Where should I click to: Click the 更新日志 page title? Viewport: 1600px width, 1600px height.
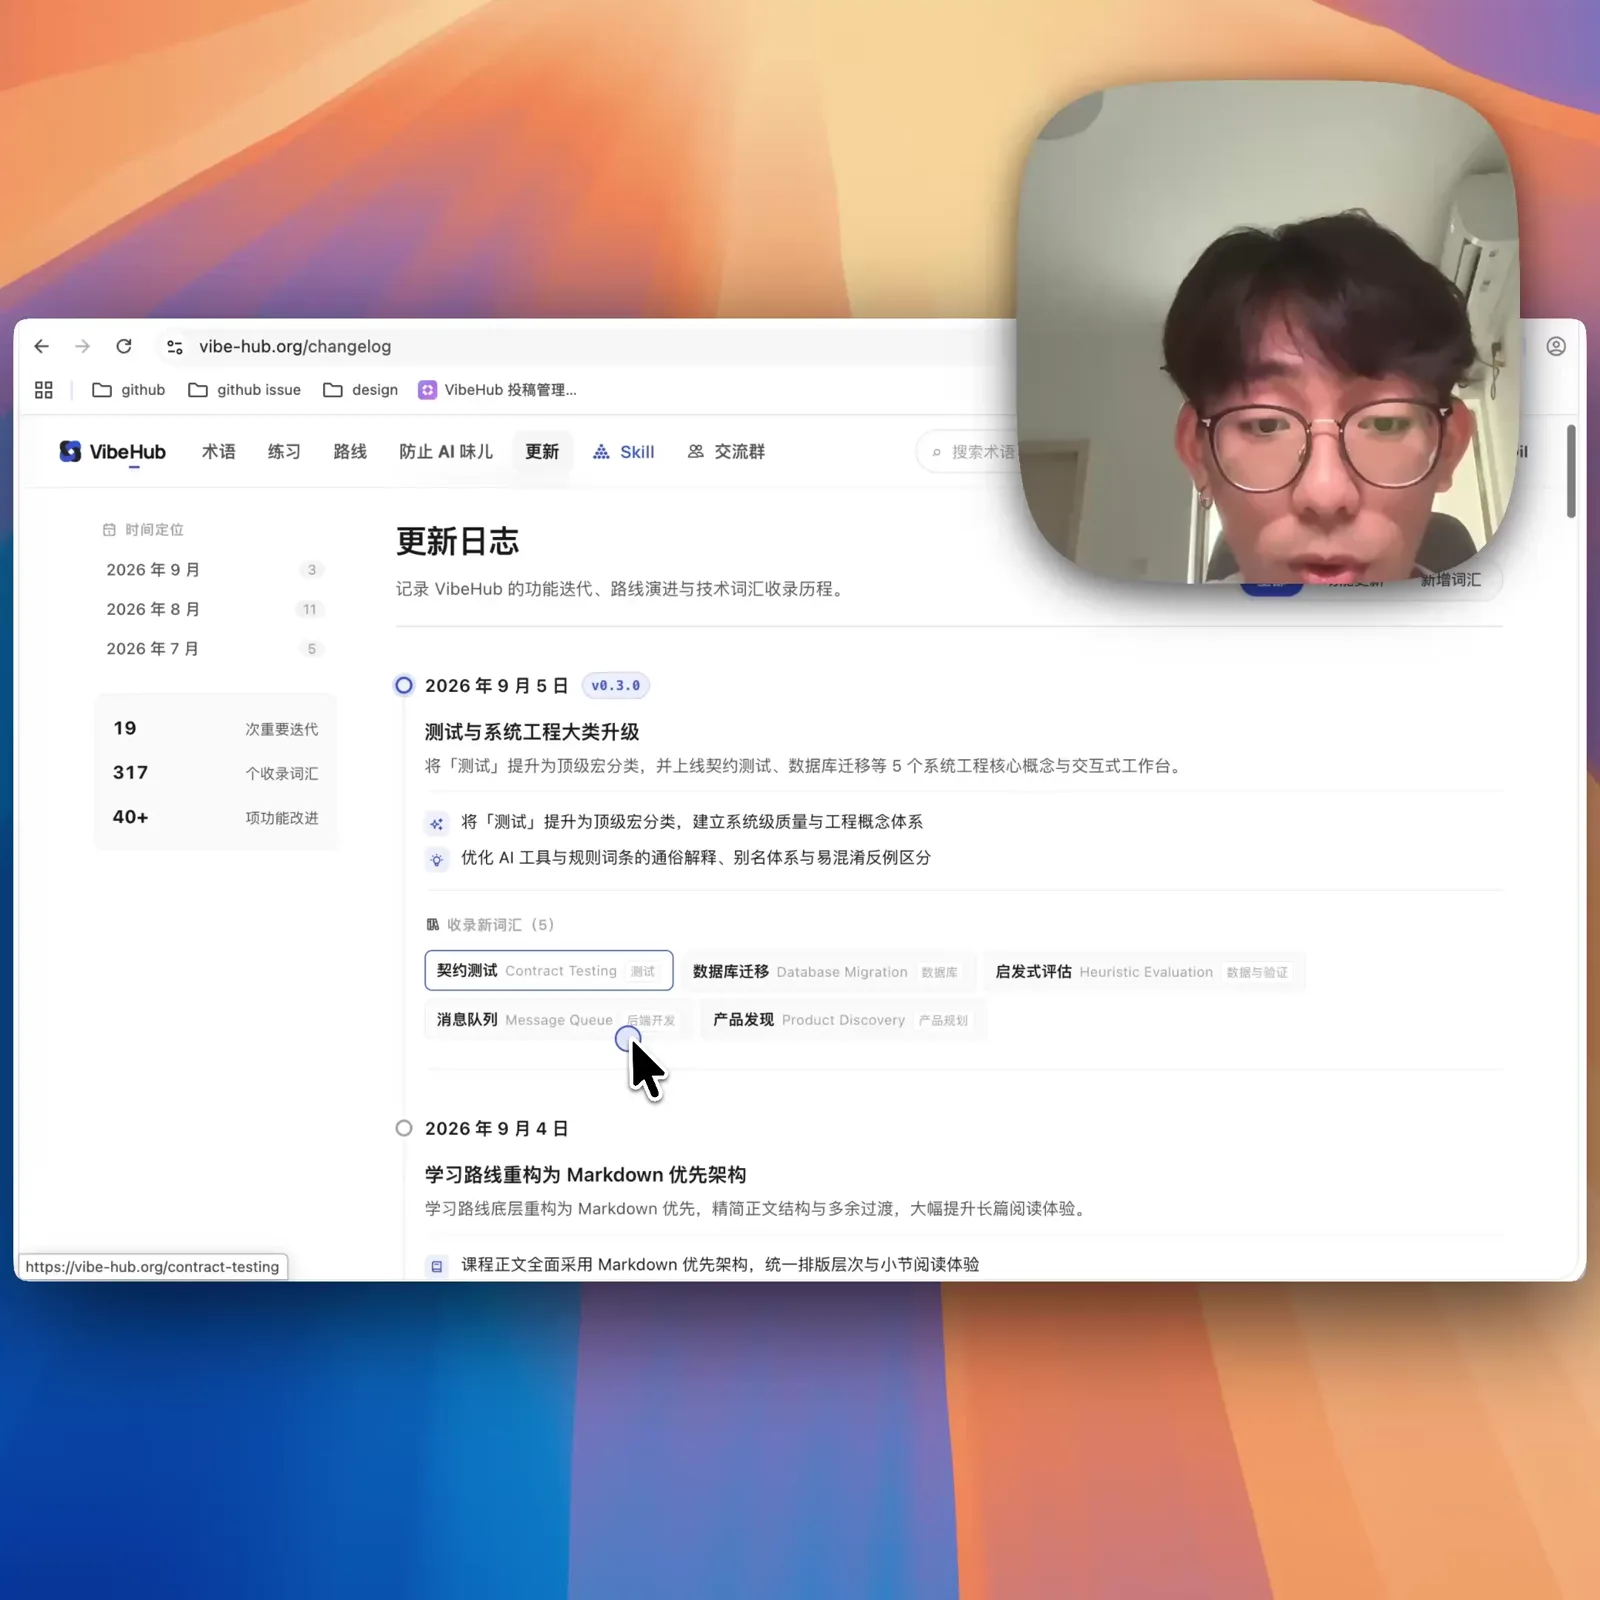(x=457, y=542)
